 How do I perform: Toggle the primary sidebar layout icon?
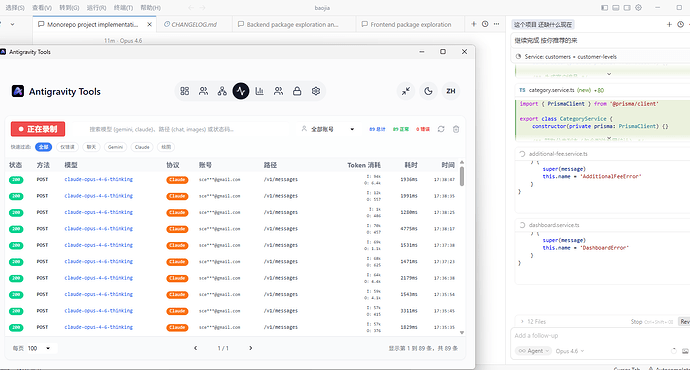(x=605, y=7)
